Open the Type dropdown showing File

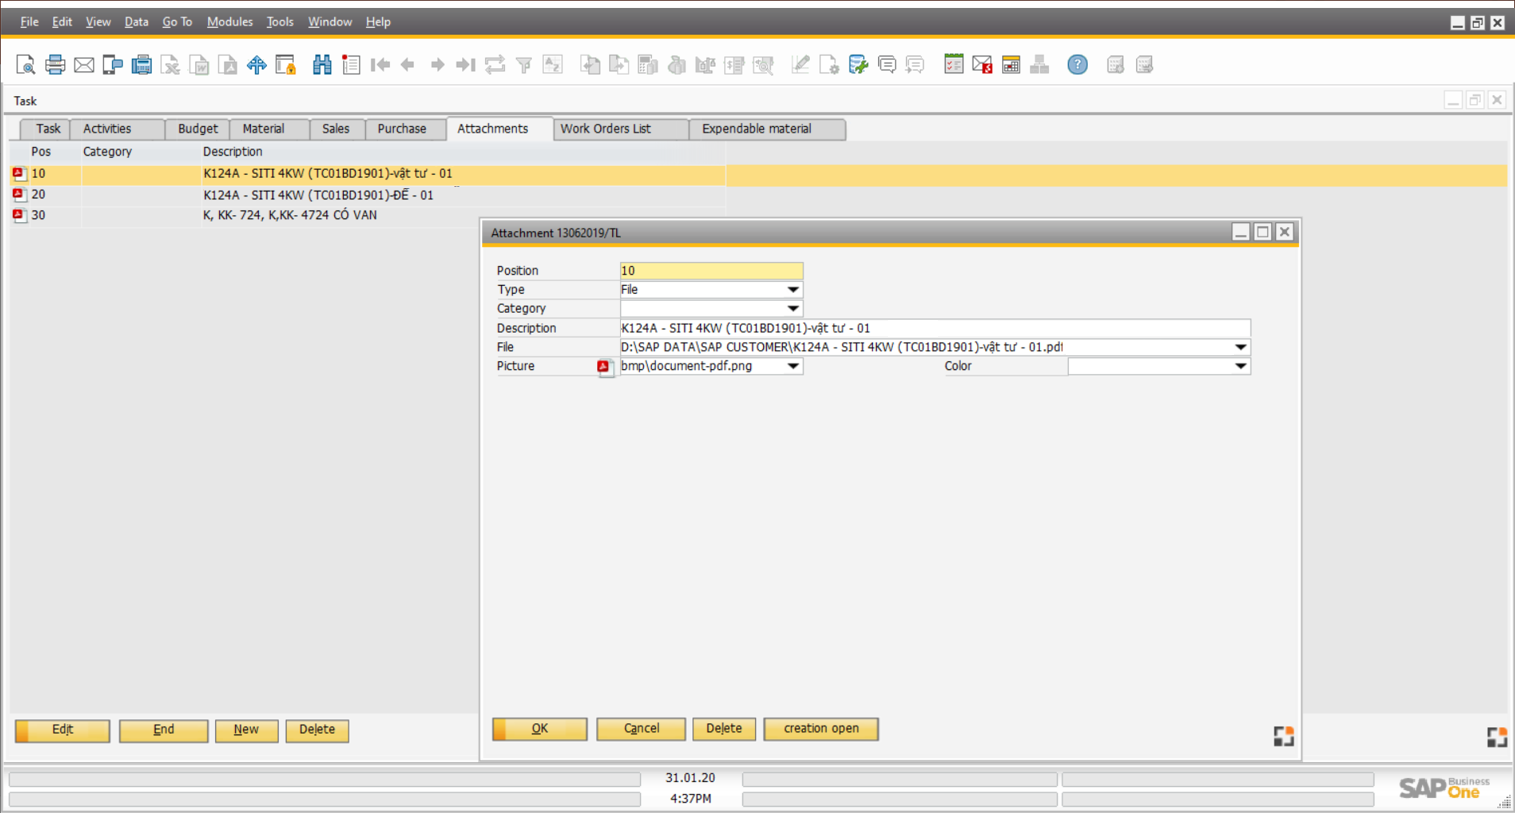click(793, 290)
